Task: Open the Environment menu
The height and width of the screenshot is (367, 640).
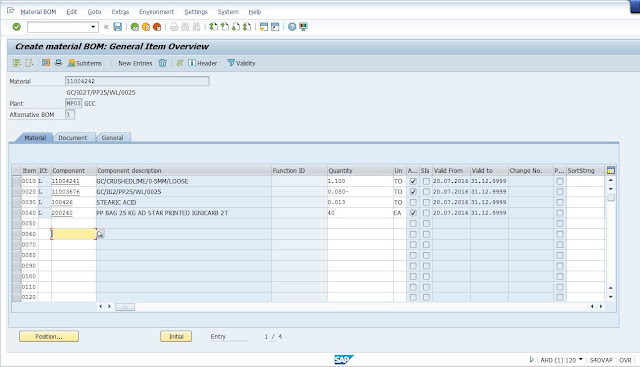Action: pyautogui.click(x=156, y=12)
